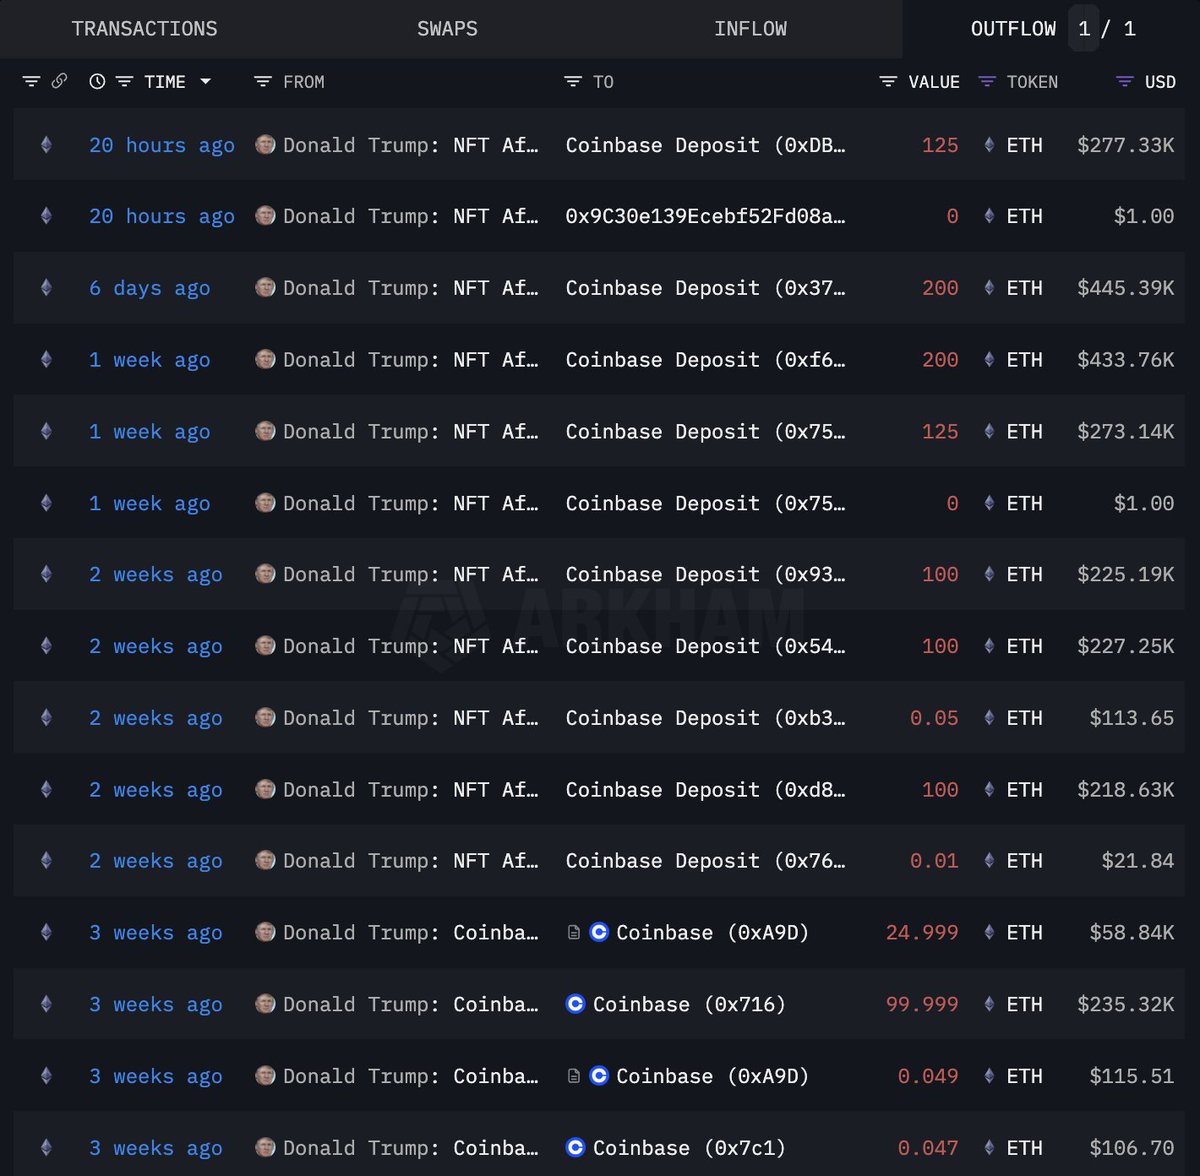1200x1176 pixels.
Task: Open the Coinbase Deposit (0x54… address
Action: coord(705,646)
